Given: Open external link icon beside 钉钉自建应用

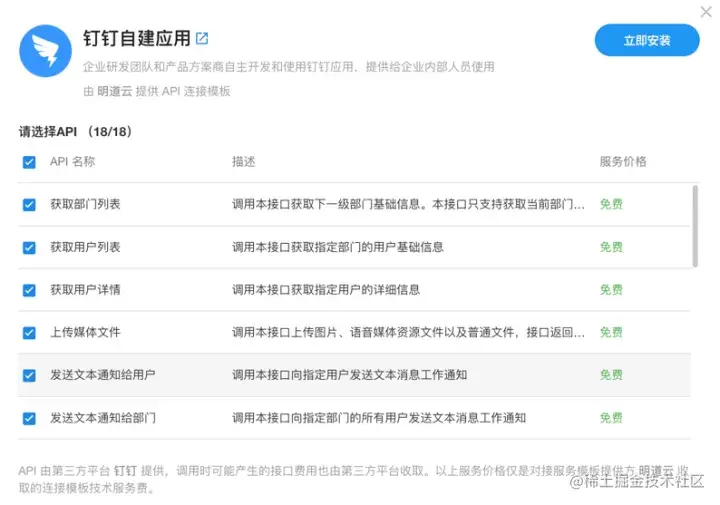Looking at the screenshot, I should pyautogui.click(x=202, y=38).
